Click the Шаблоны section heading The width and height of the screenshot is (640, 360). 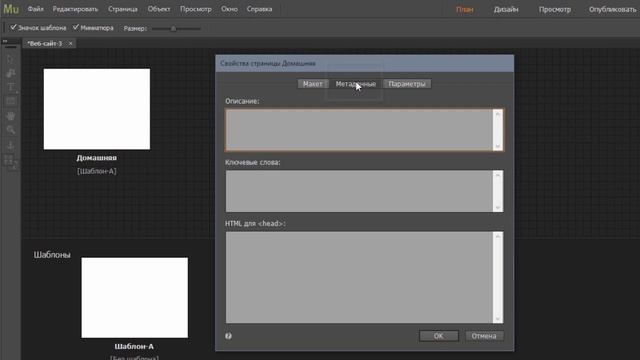click(x=52, y=255)
